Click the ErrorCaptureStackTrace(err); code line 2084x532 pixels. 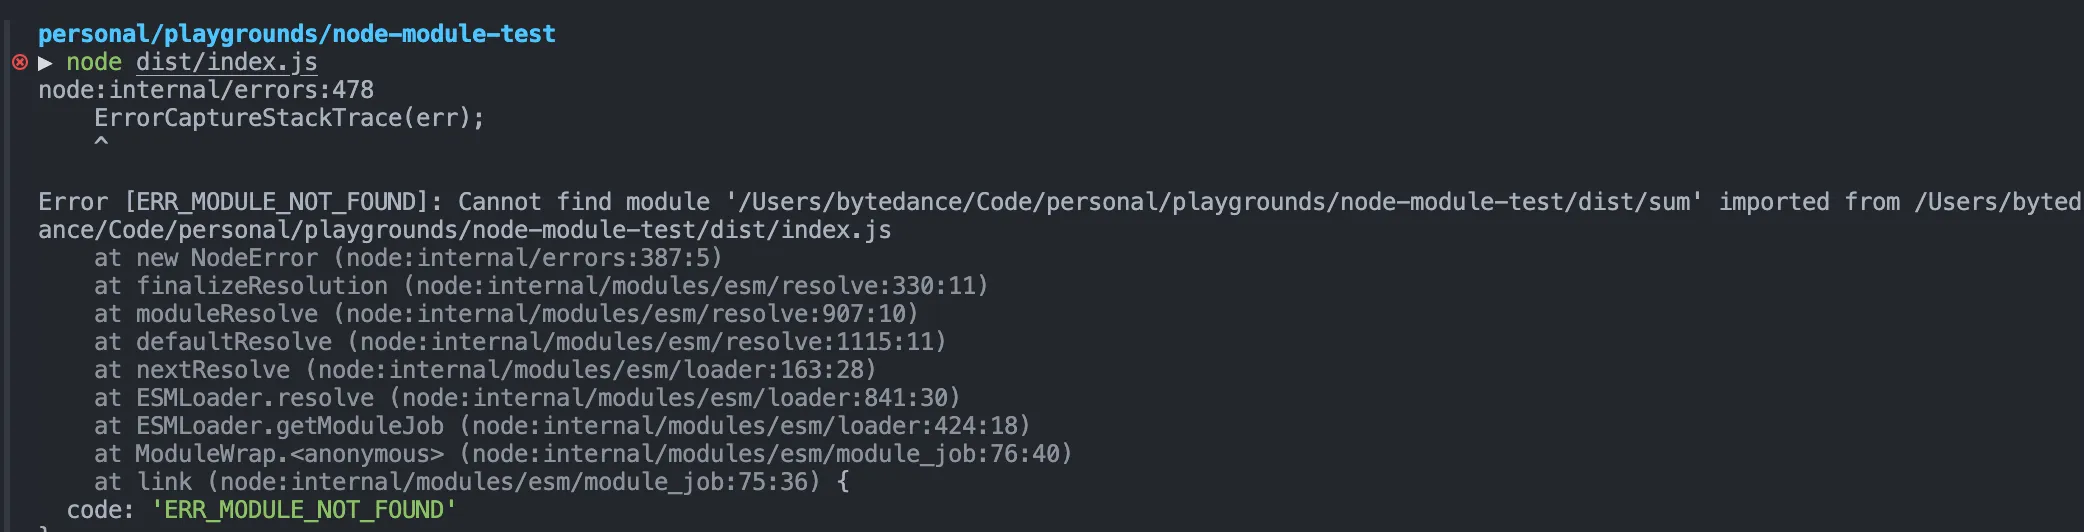tap(289, 118)
